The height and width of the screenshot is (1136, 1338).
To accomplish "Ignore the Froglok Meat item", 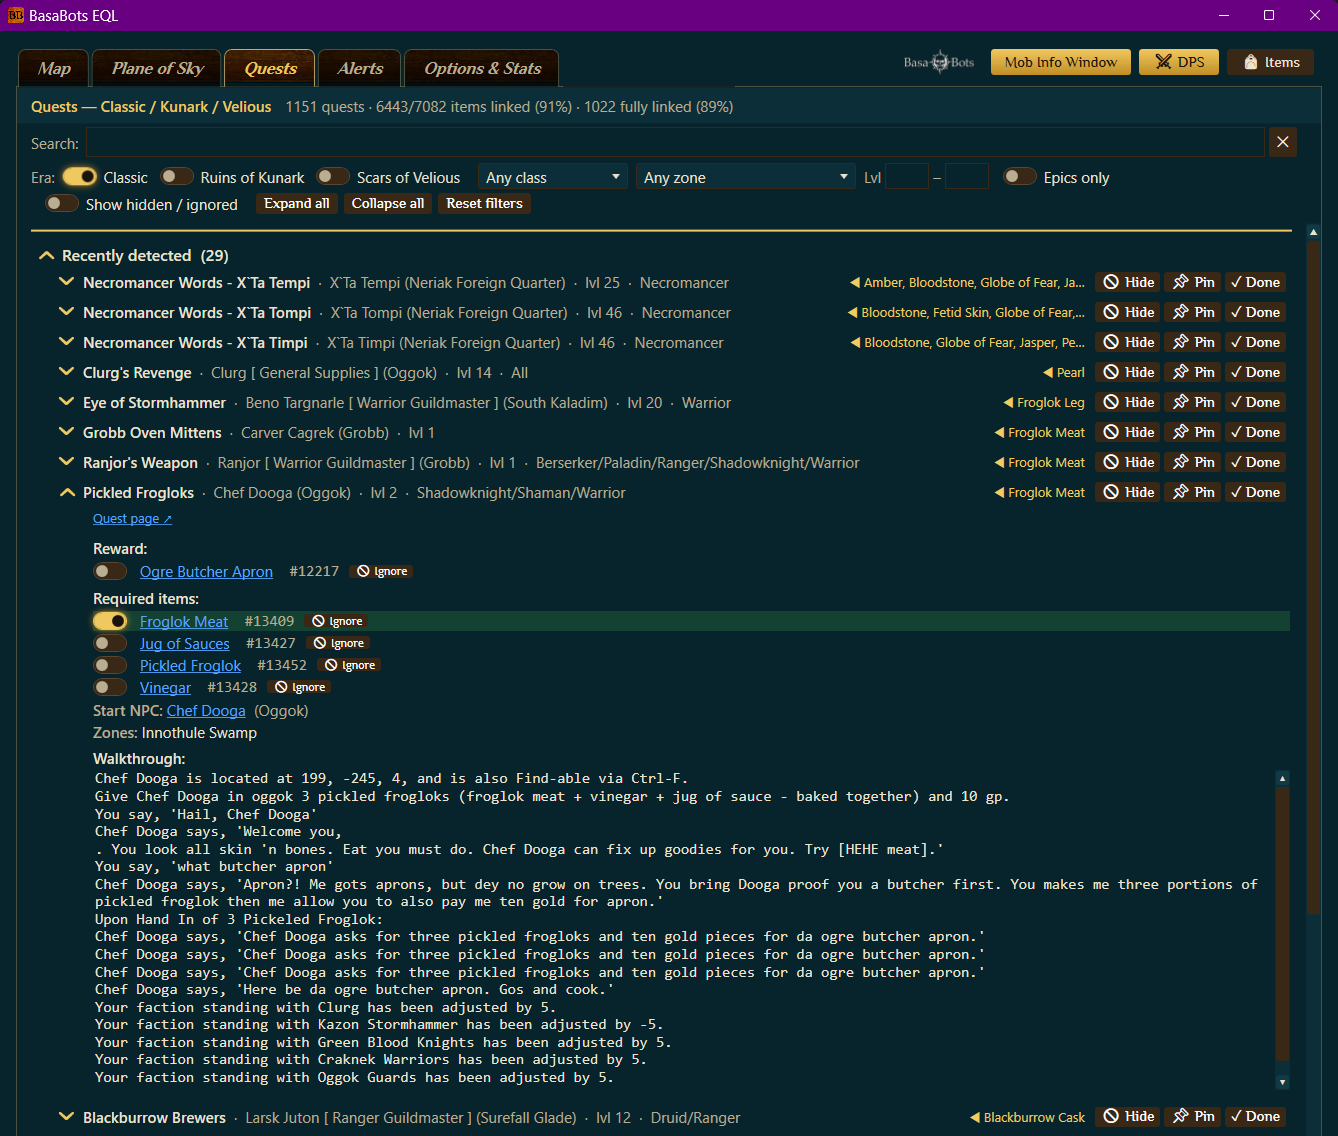I will [x=337, y=621].
